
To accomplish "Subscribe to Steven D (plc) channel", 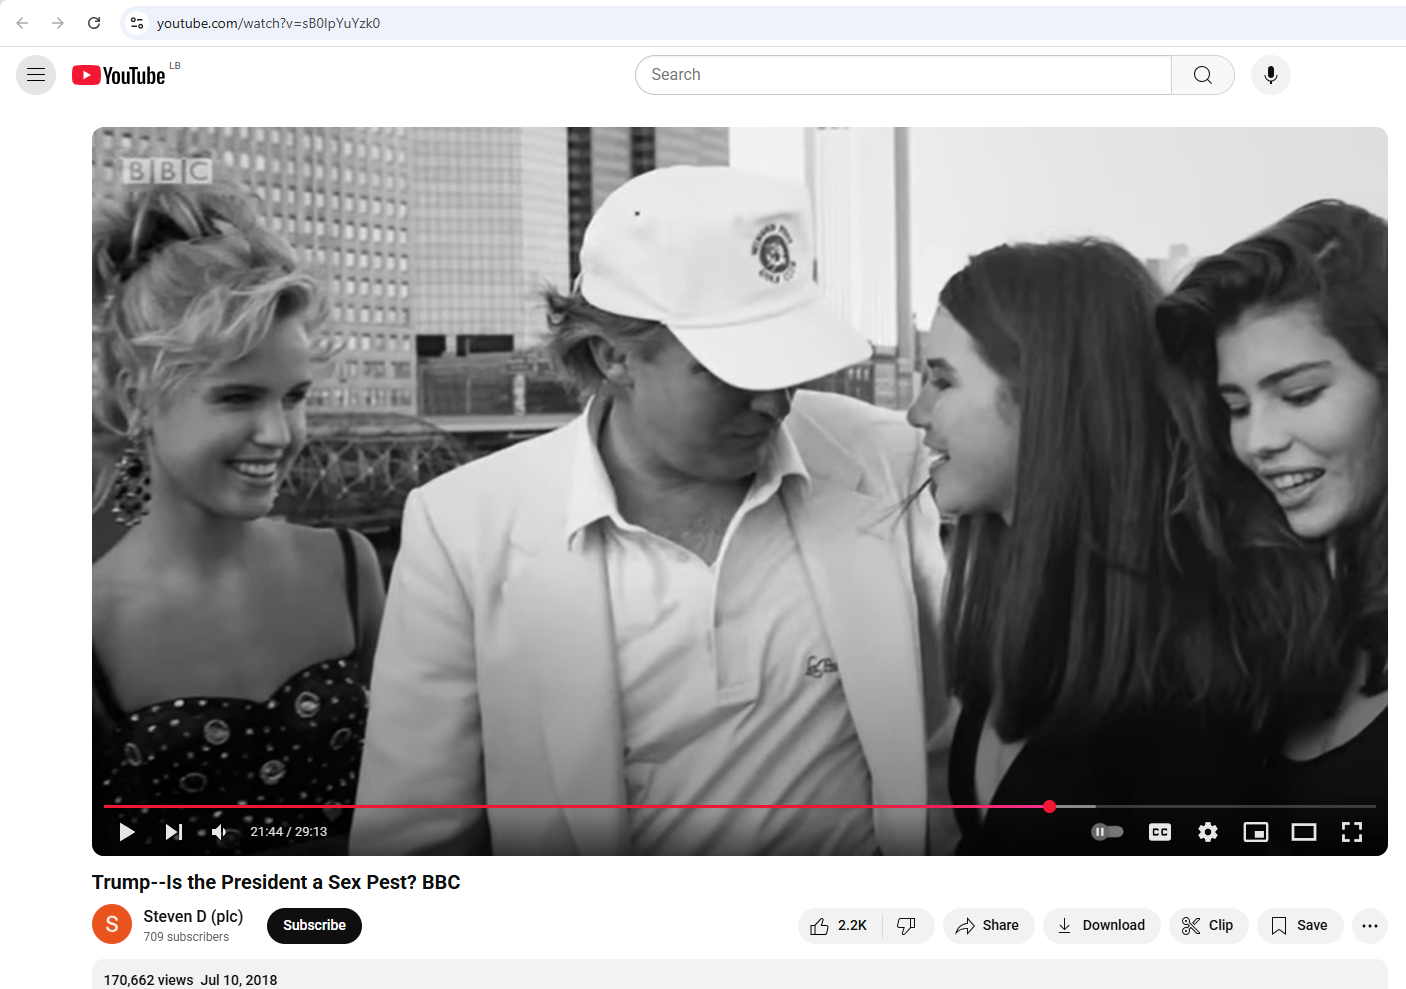I will (x=314, y=926).
